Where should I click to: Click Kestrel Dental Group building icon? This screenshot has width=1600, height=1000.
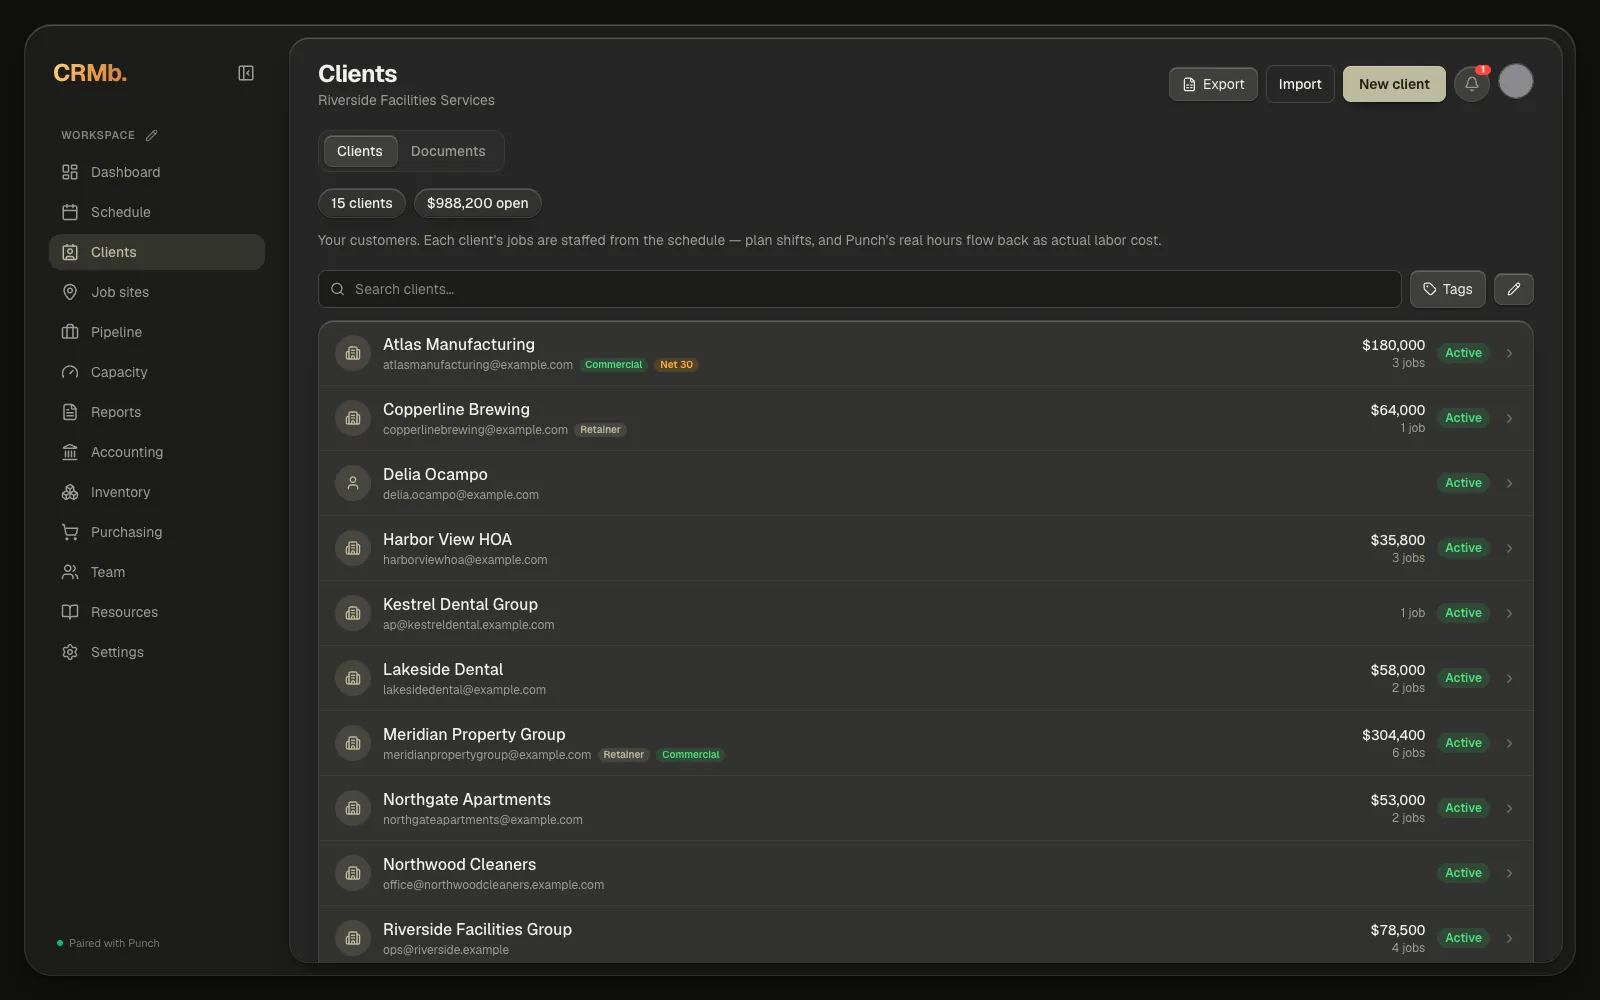tap(353, 613)
